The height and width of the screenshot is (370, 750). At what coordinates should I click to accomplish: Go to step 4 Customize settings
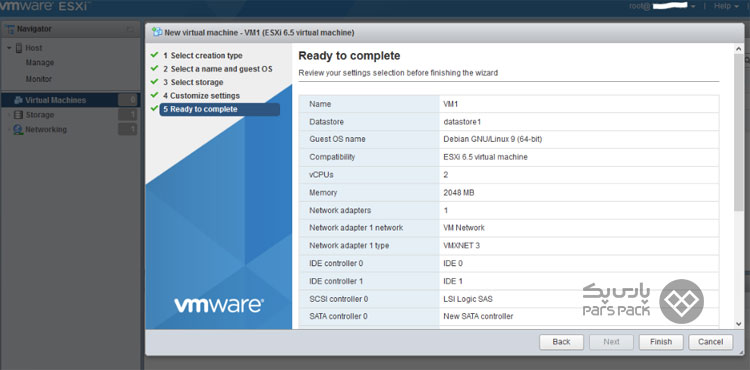tap(201, 96)
